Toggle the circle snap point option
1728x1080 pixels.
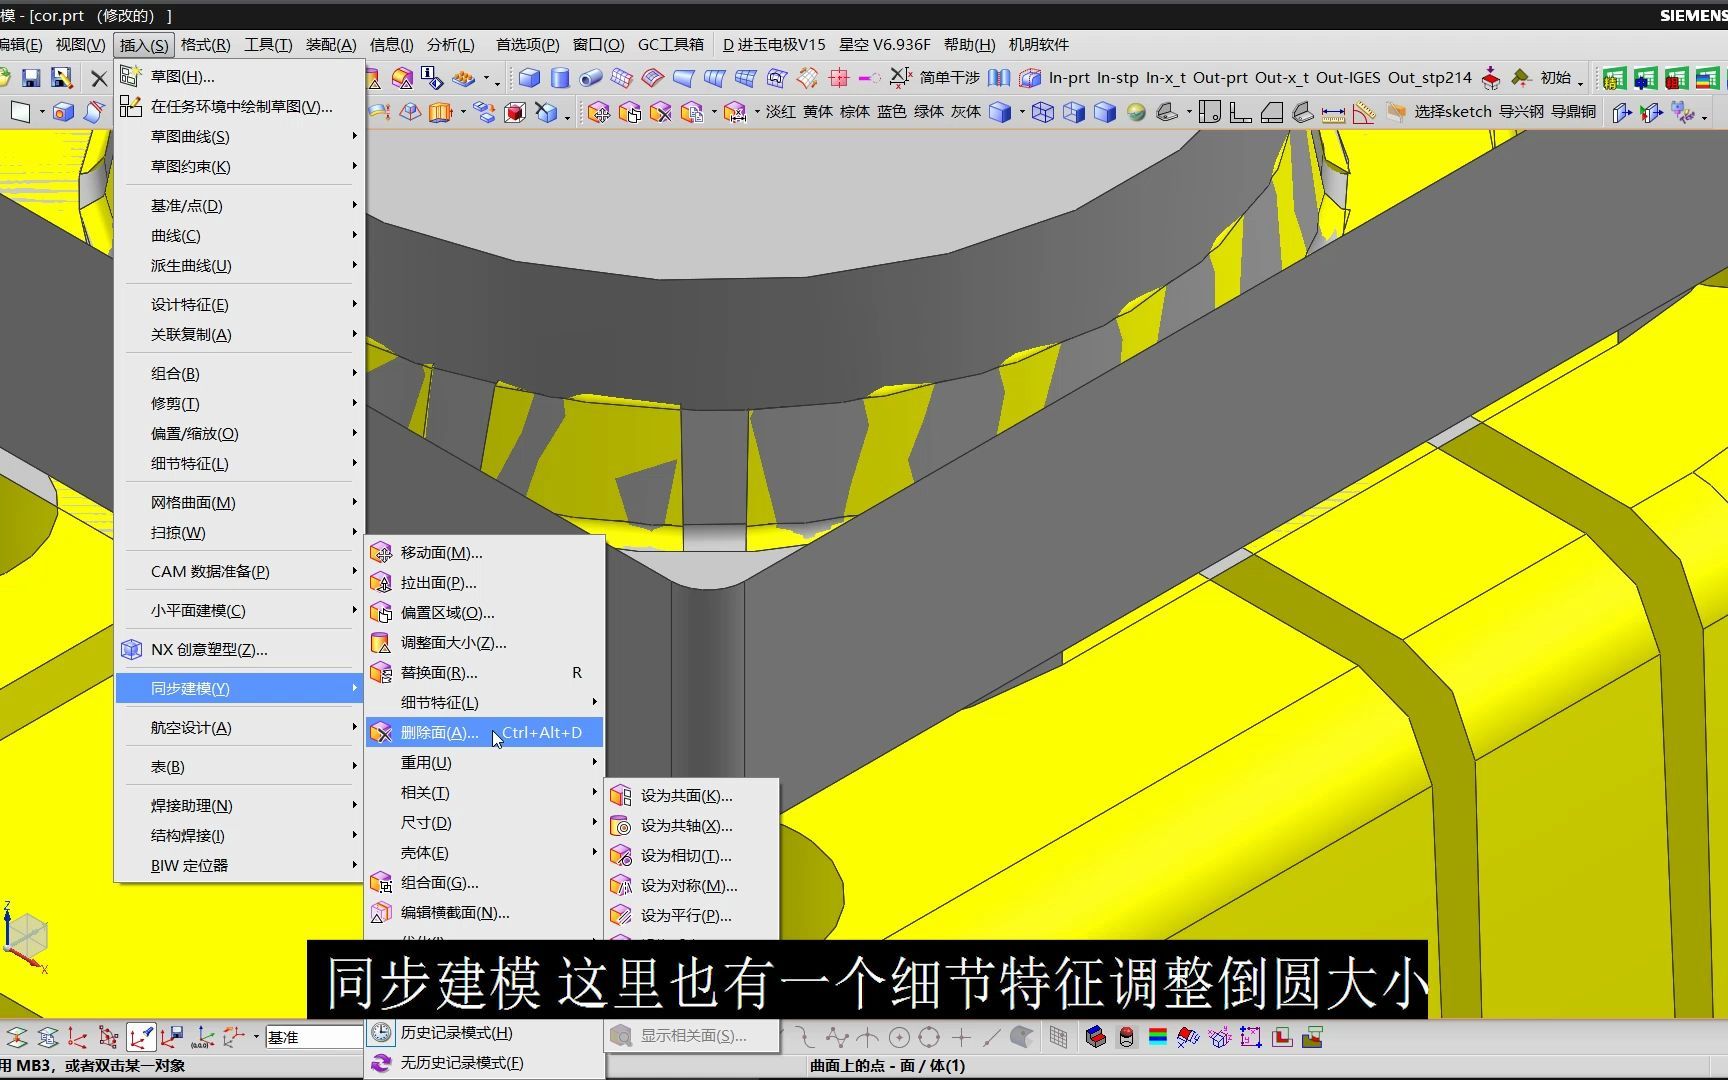(x=929, y=1037)
